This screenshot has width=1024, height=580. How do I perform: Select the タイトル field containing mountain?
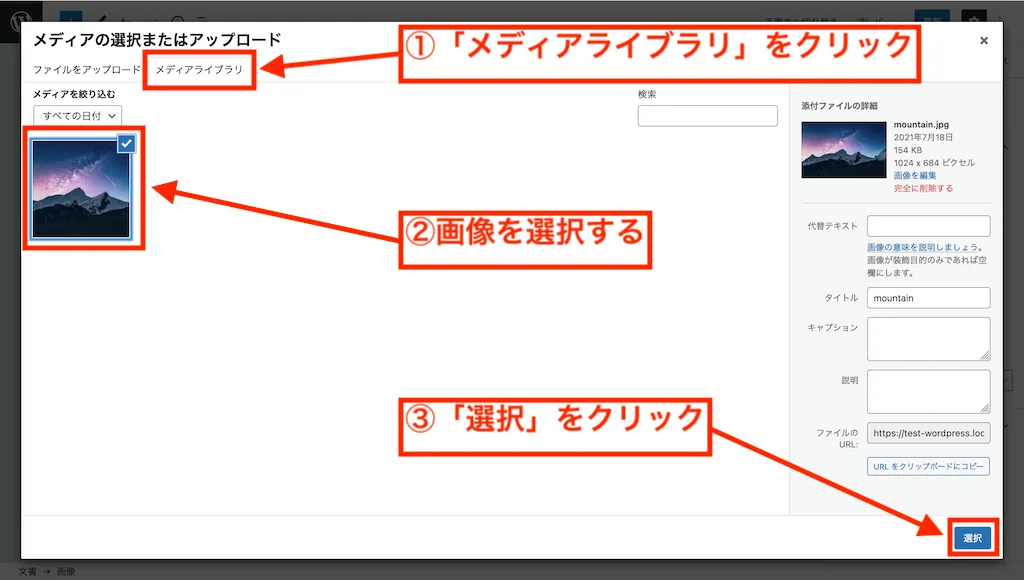[x=928, y=298]
